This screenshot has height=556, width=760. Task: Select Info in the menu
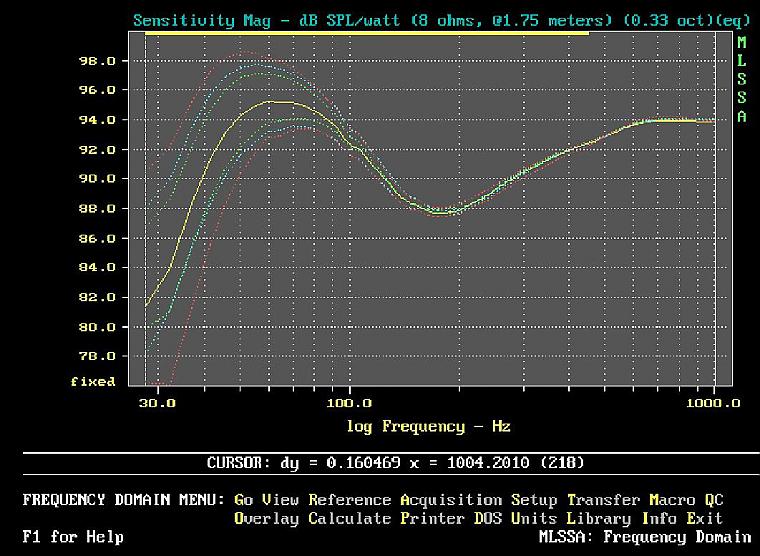(659, 519)
